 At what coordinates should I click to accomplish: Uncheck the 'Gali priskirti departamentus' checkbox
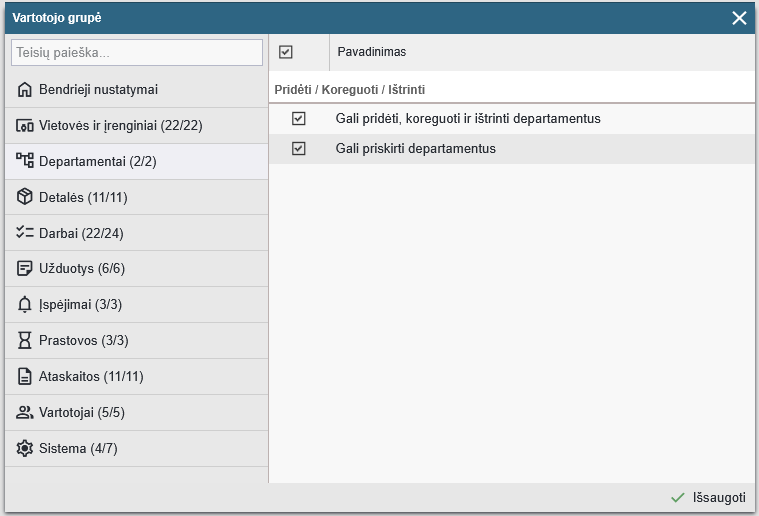click(299, 149)
